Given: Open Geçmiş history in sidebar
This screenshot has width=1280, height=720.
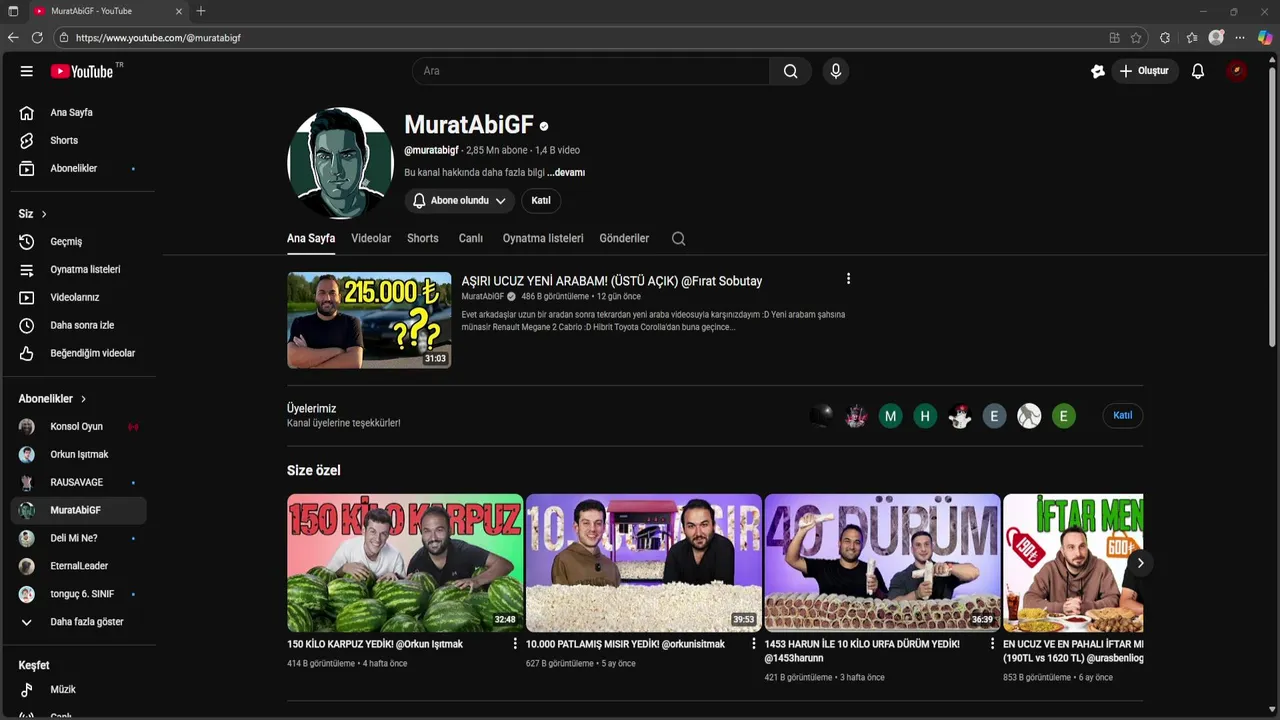Looking at the screenshot, I should point(79,241).
